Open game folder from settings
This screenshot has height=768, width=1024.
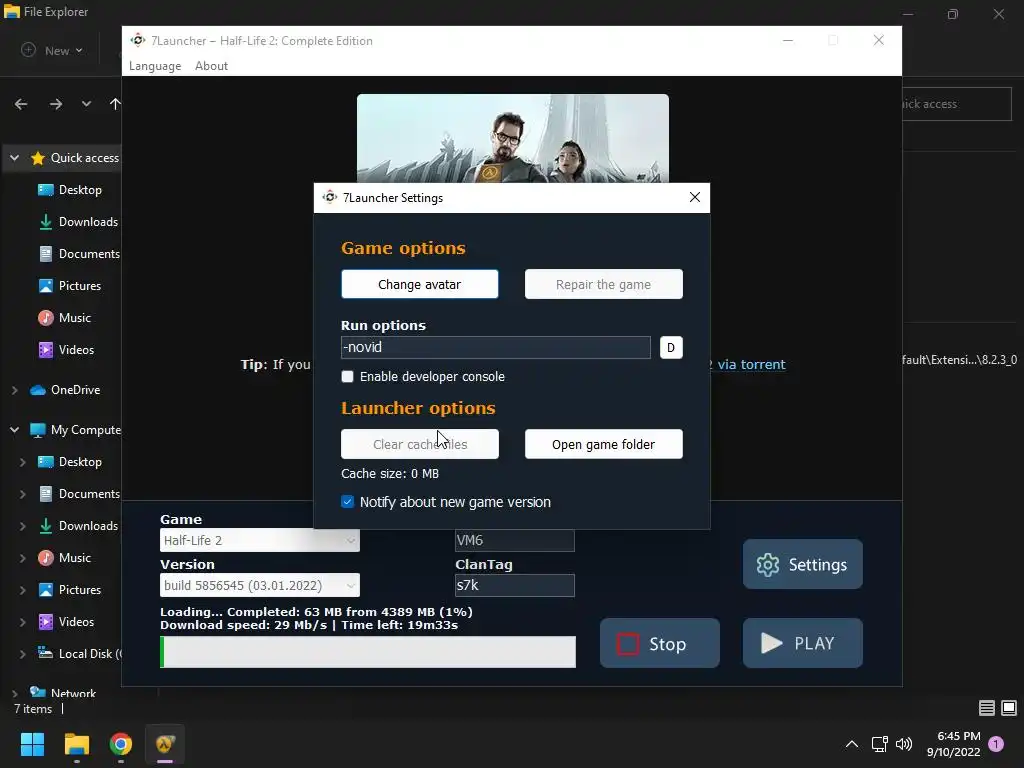coord(603,444)
